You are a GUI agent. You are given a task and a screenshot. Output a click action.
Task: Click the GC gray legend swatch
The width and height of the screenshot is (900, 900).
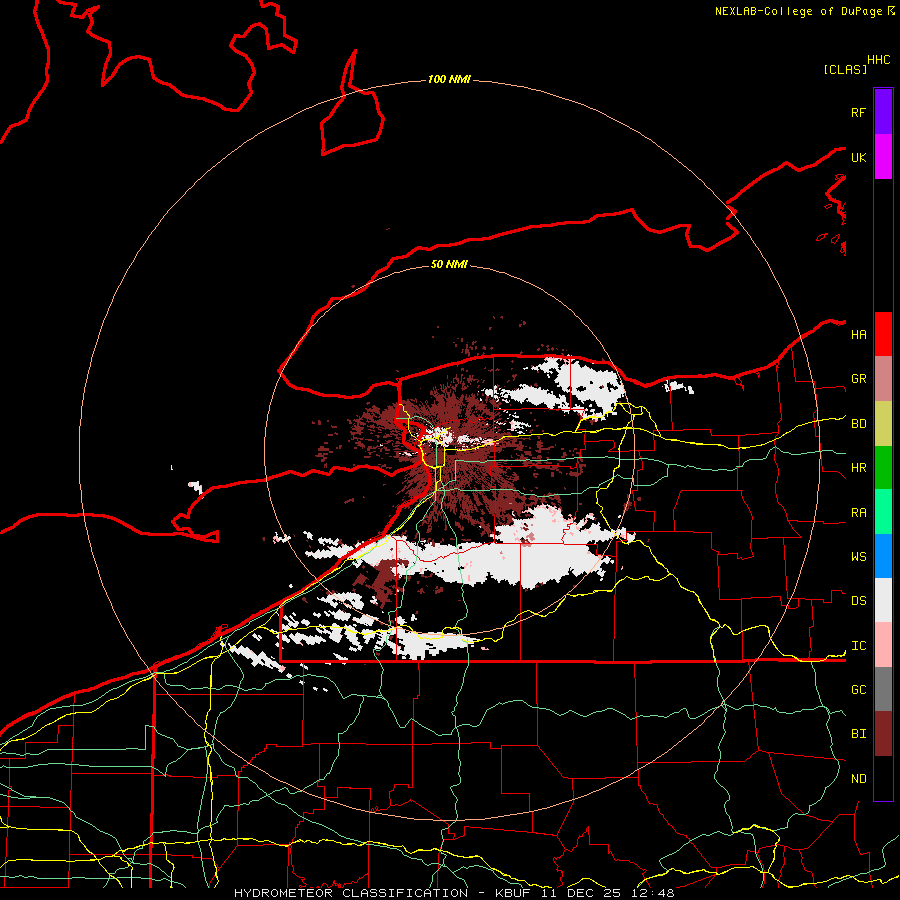click(x=883, y=689)
